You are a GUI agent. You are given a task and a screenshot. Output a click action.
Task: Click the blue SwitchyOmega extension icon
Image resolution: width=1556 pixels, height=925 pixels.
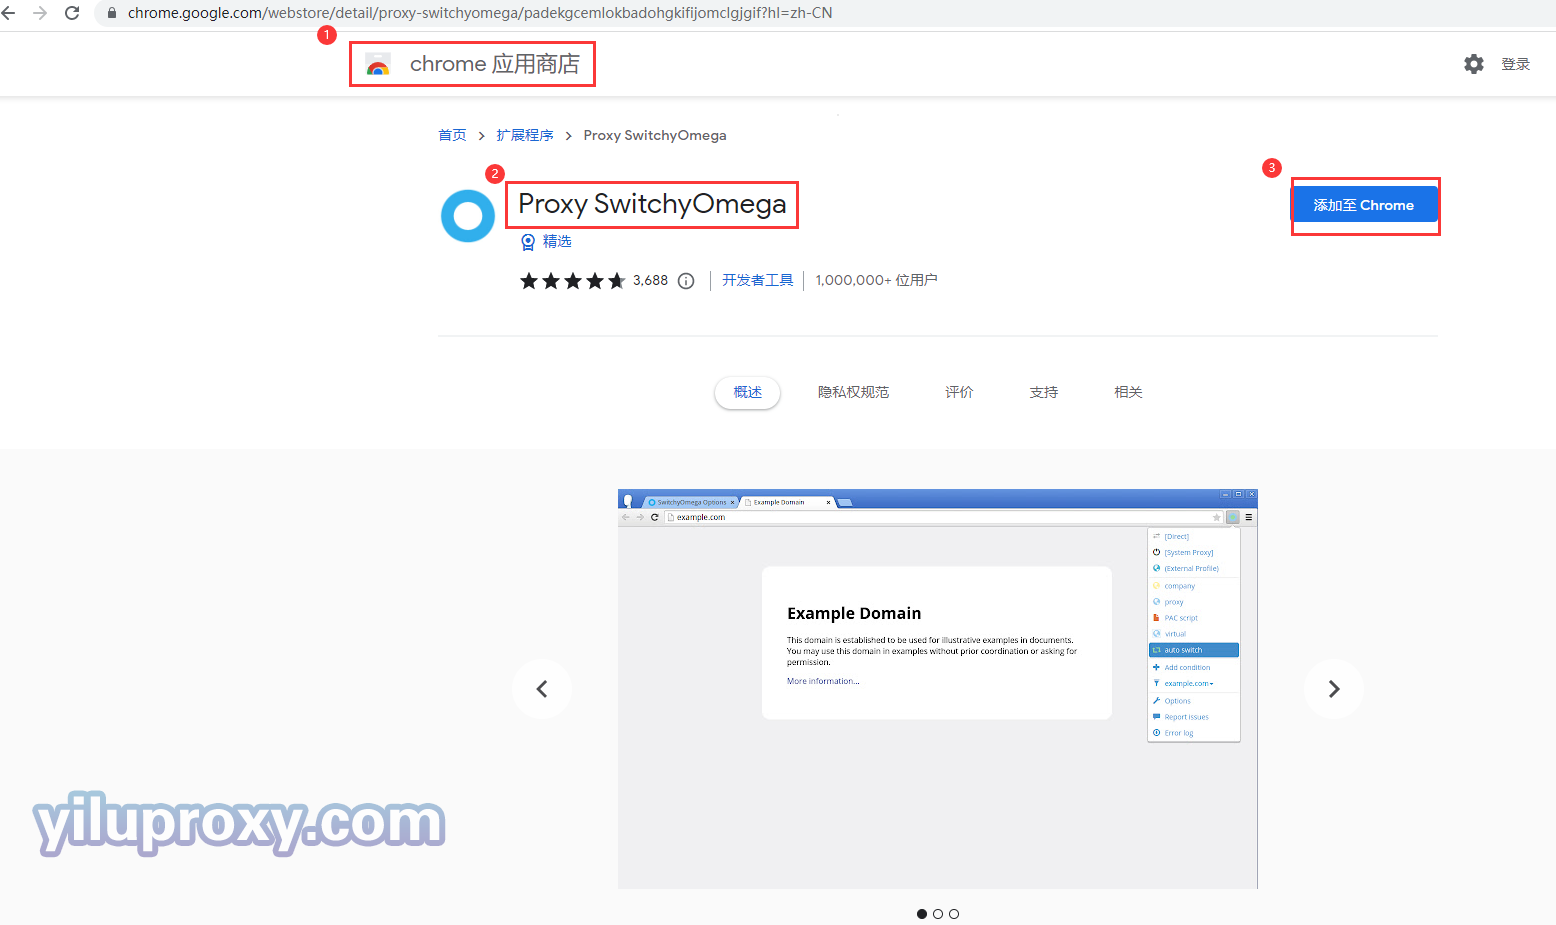coord(468,216)
